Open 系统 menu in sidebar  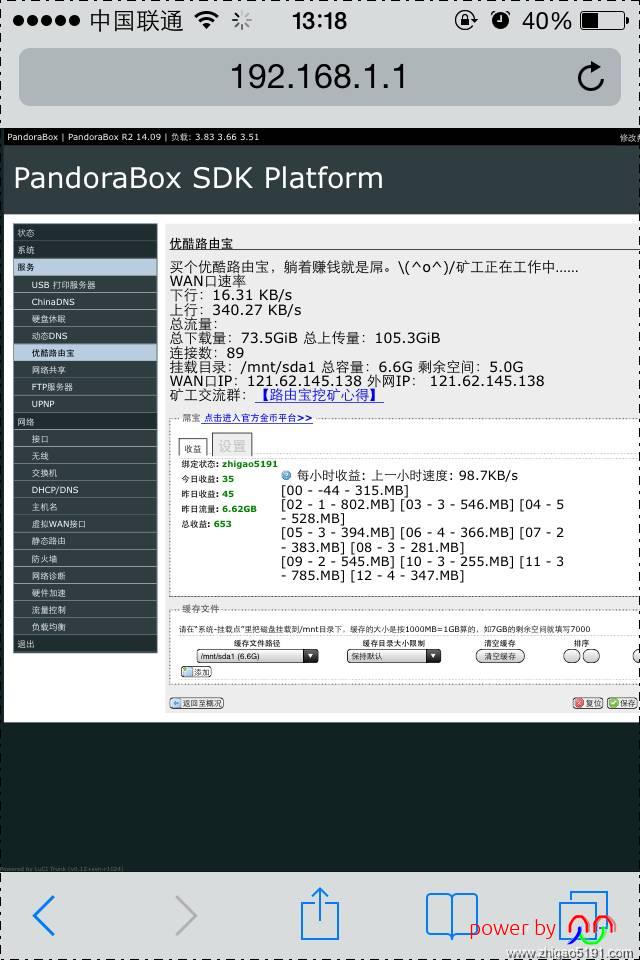pyautogui.click(x=85, y=250)
